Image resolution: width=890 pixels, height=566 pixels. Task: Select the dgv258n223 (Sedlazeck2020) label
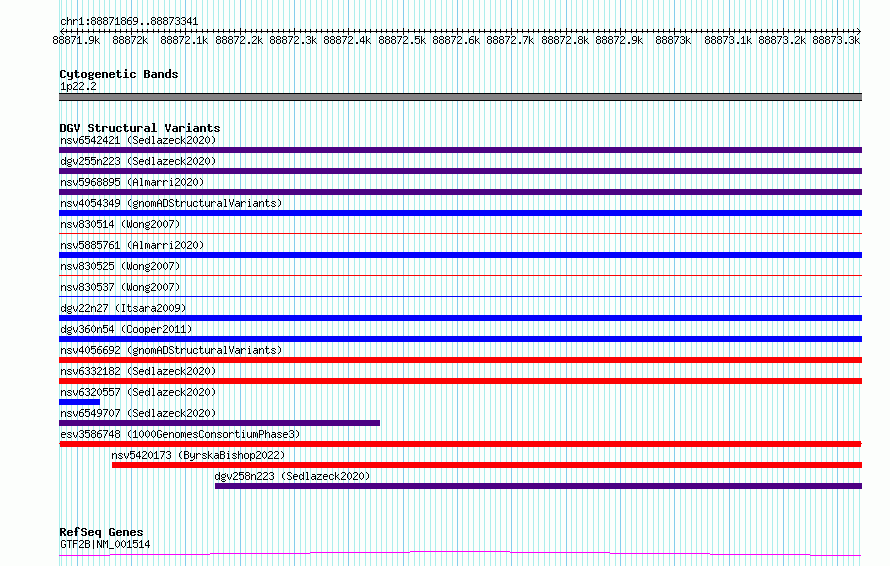292,476
